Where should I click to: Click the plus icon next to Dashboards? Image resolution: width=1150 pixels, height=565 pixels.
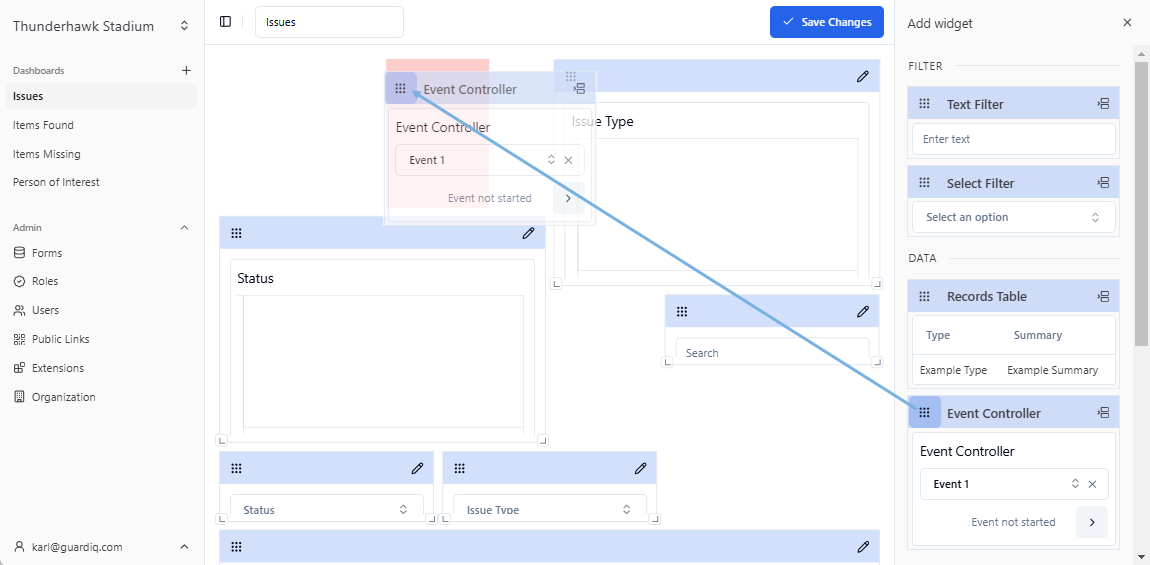tap(185, 71)
